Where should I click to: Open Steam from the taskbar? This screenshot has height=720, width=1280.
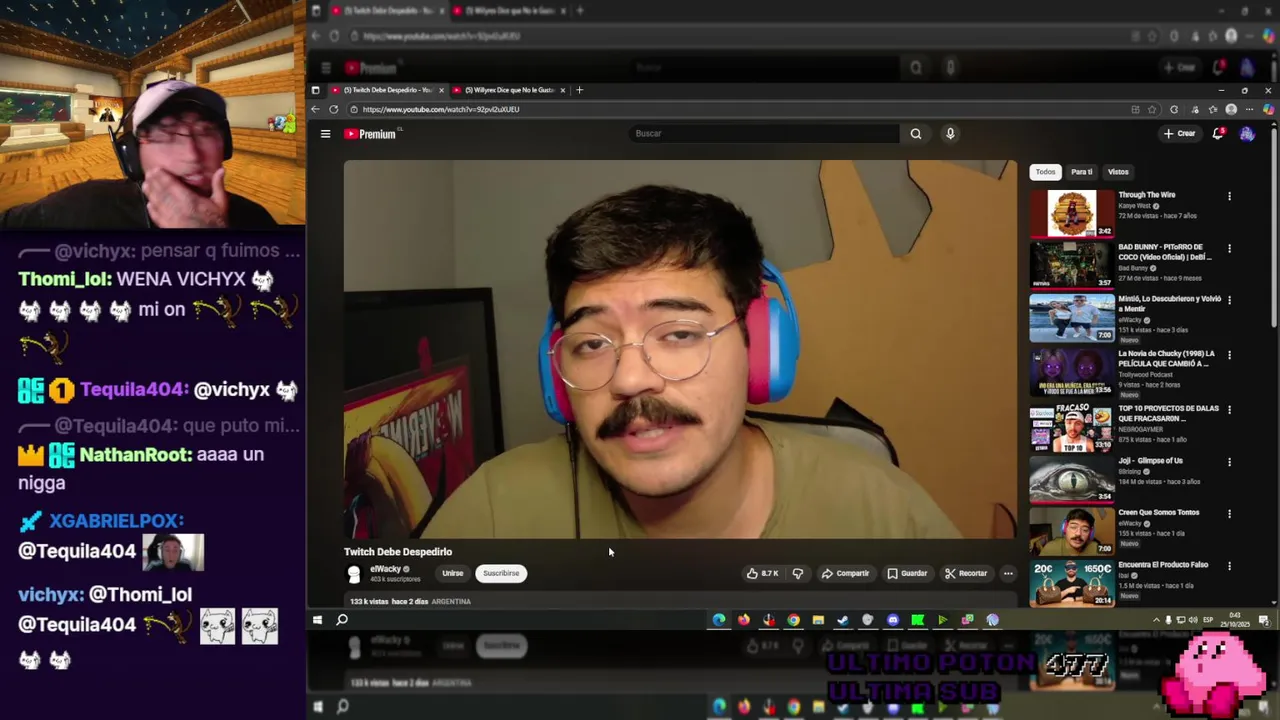843,620
